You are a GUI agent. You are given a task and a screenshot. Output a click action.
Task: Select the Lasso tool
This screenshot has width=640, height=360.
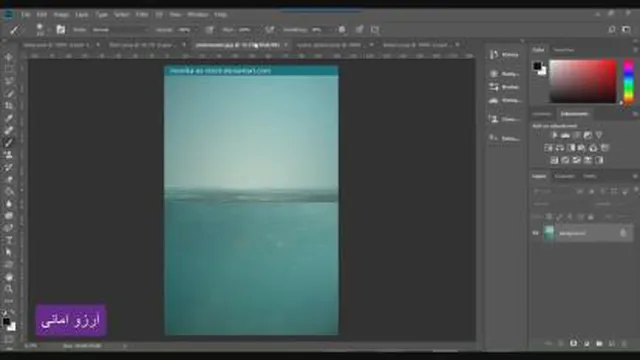point(9,81)
